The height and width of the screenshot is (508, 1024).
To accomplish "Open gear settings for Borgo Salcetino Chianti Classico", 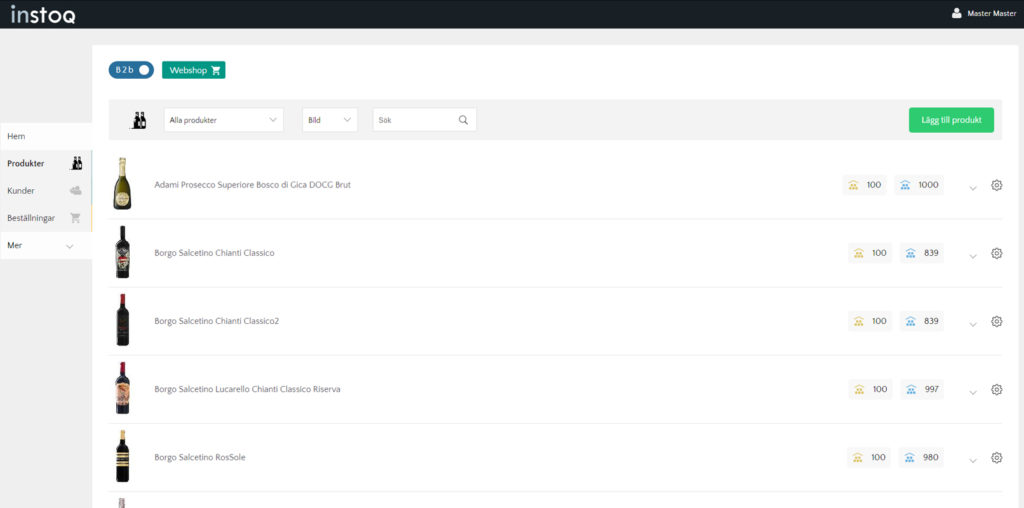I will [996, 254].
